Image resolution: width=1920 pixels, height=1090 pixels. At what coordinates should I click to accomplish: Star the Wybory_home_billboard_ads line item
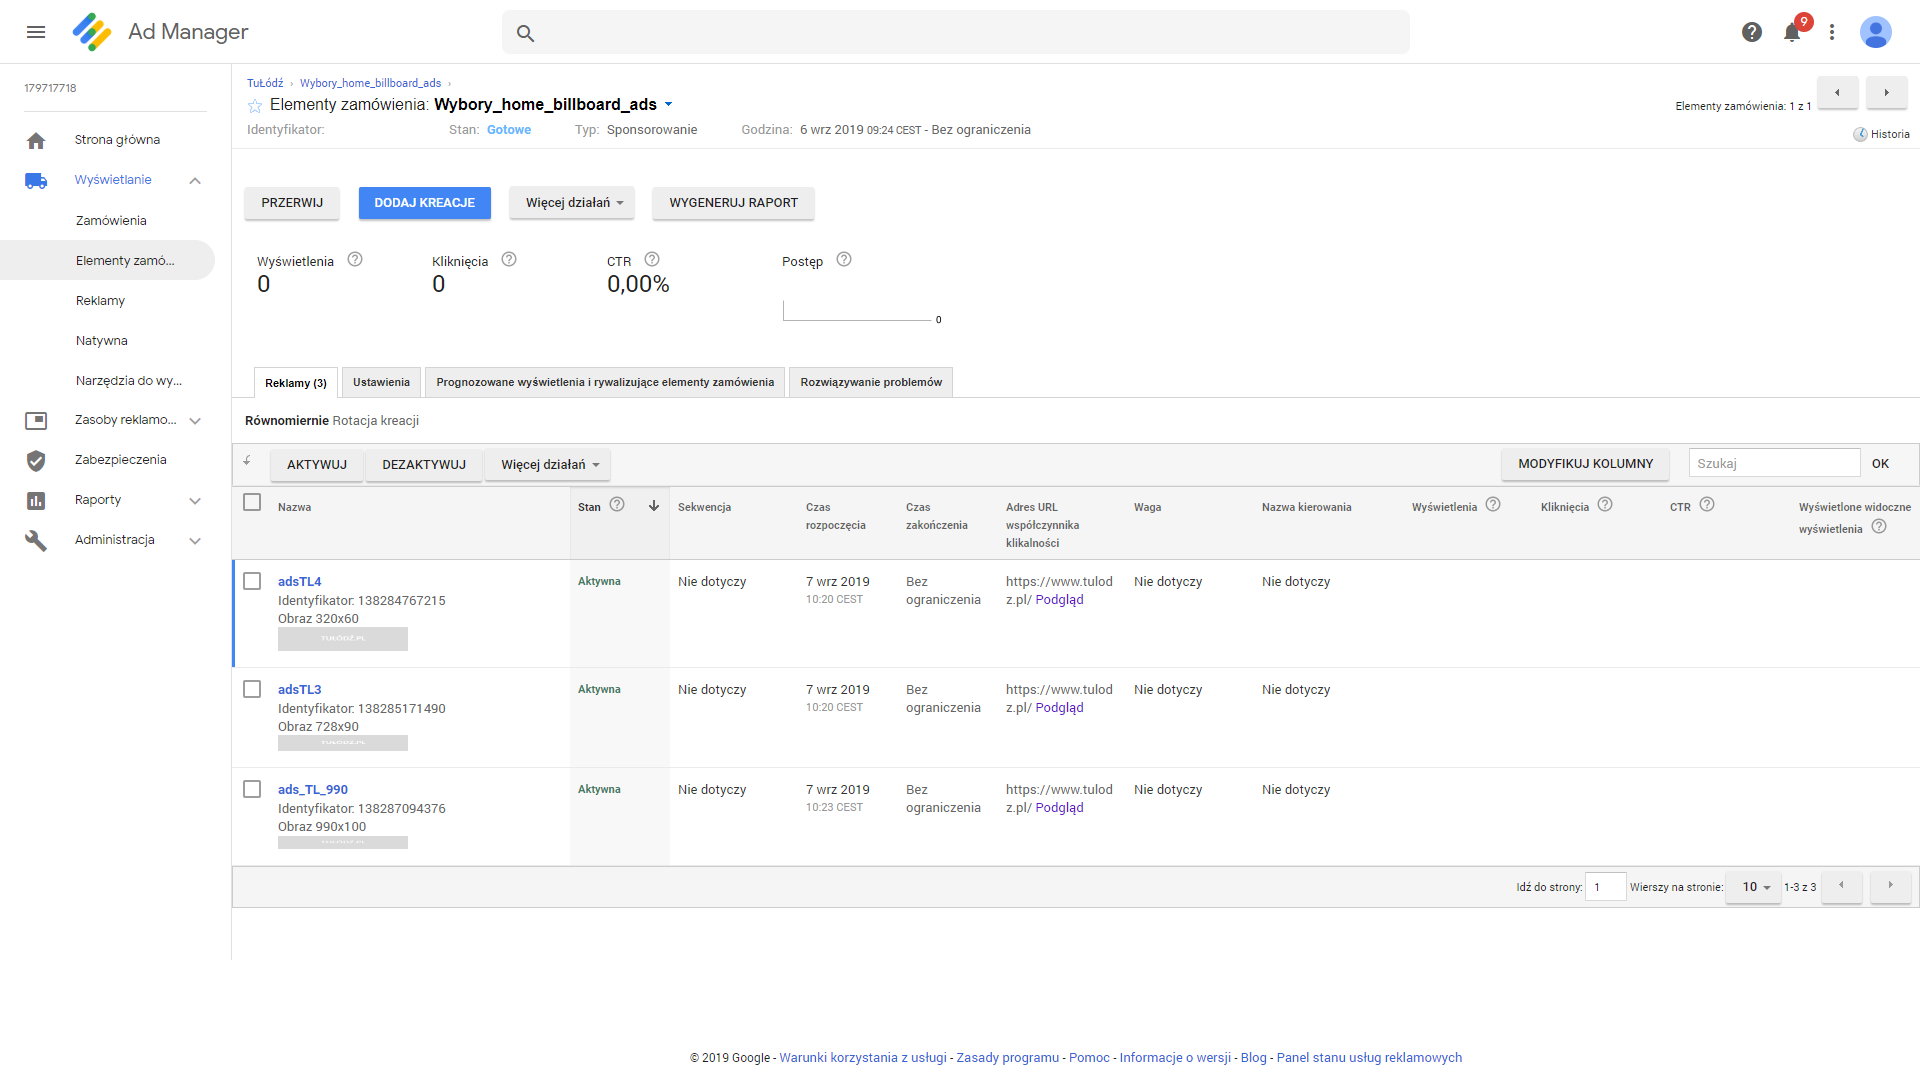255,106
